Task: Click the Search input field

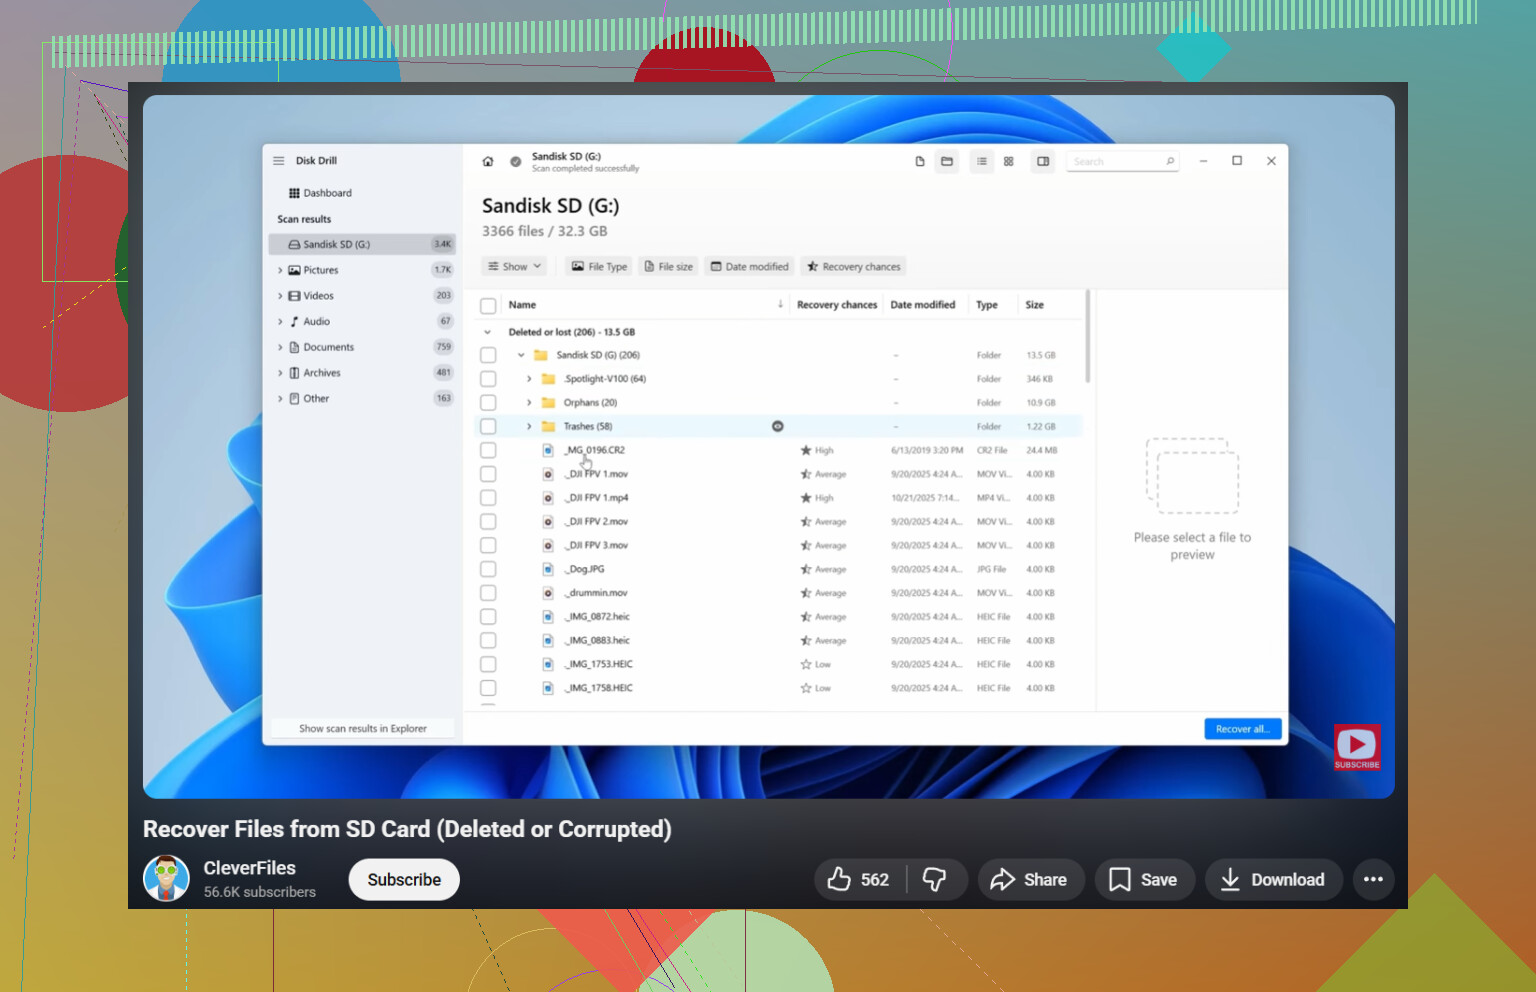Action: tap(1122, 161)
